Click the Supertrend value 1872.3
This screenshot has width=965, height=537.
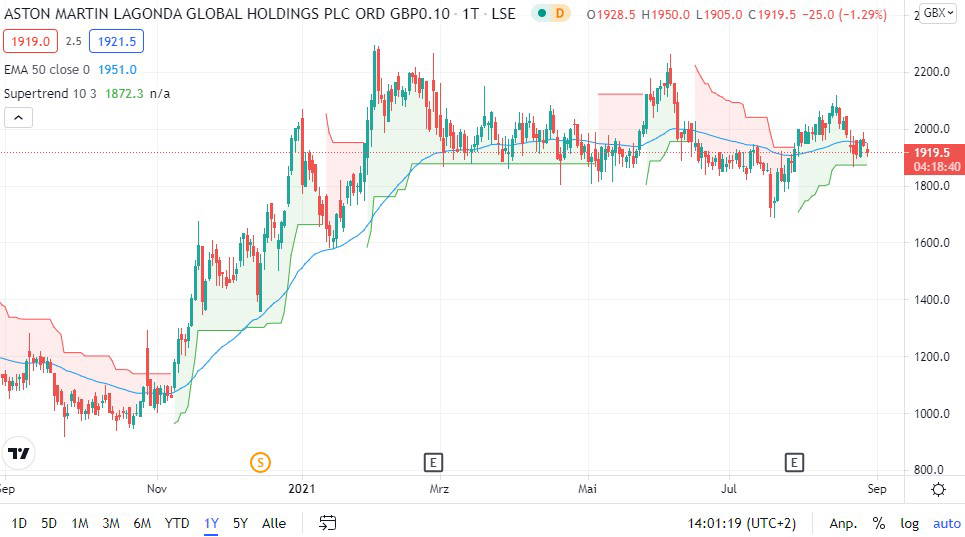(124, 93)
